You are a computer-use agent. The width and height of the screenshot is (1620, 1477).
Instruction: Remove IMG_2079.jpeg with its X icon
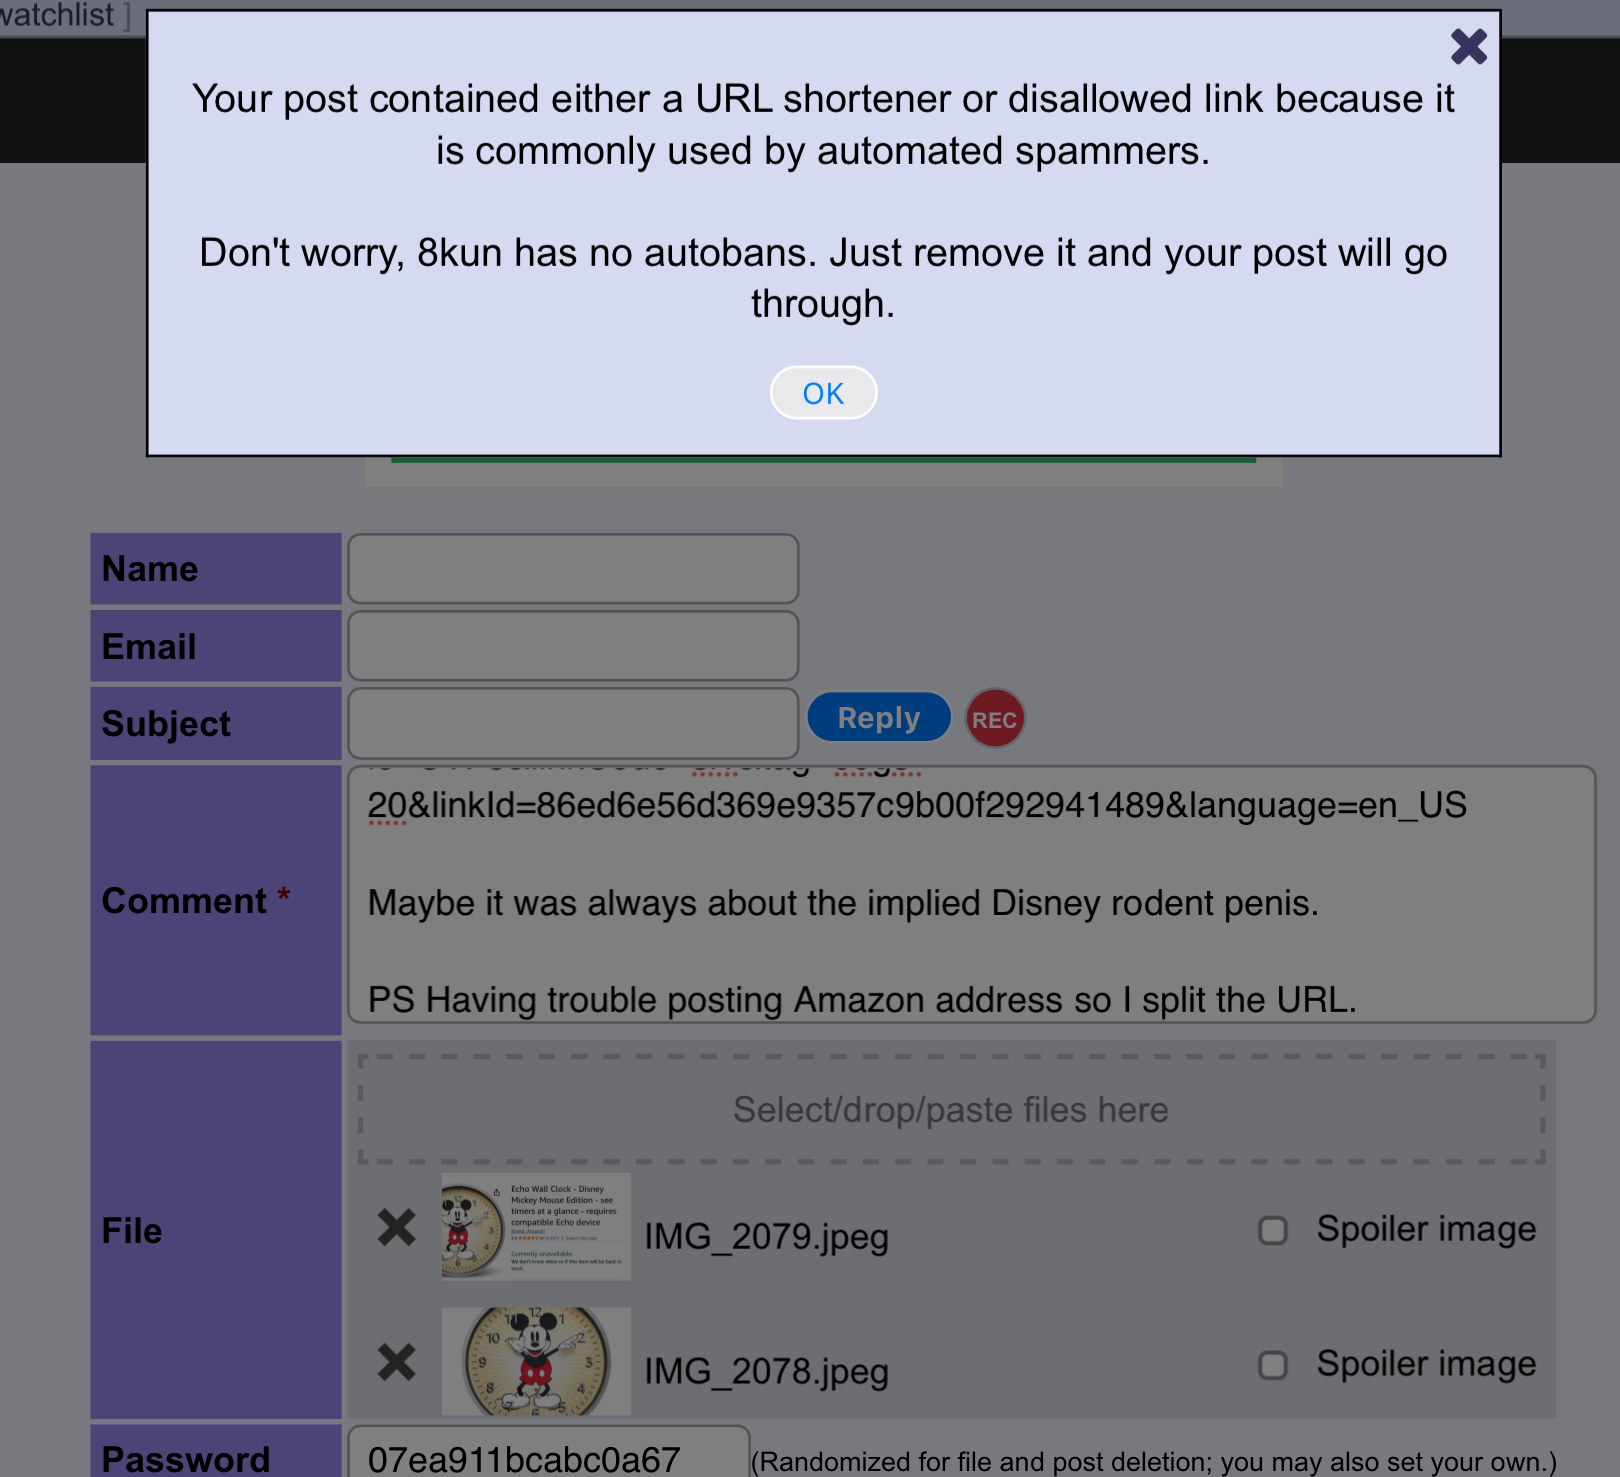[x=397, y=1227]
